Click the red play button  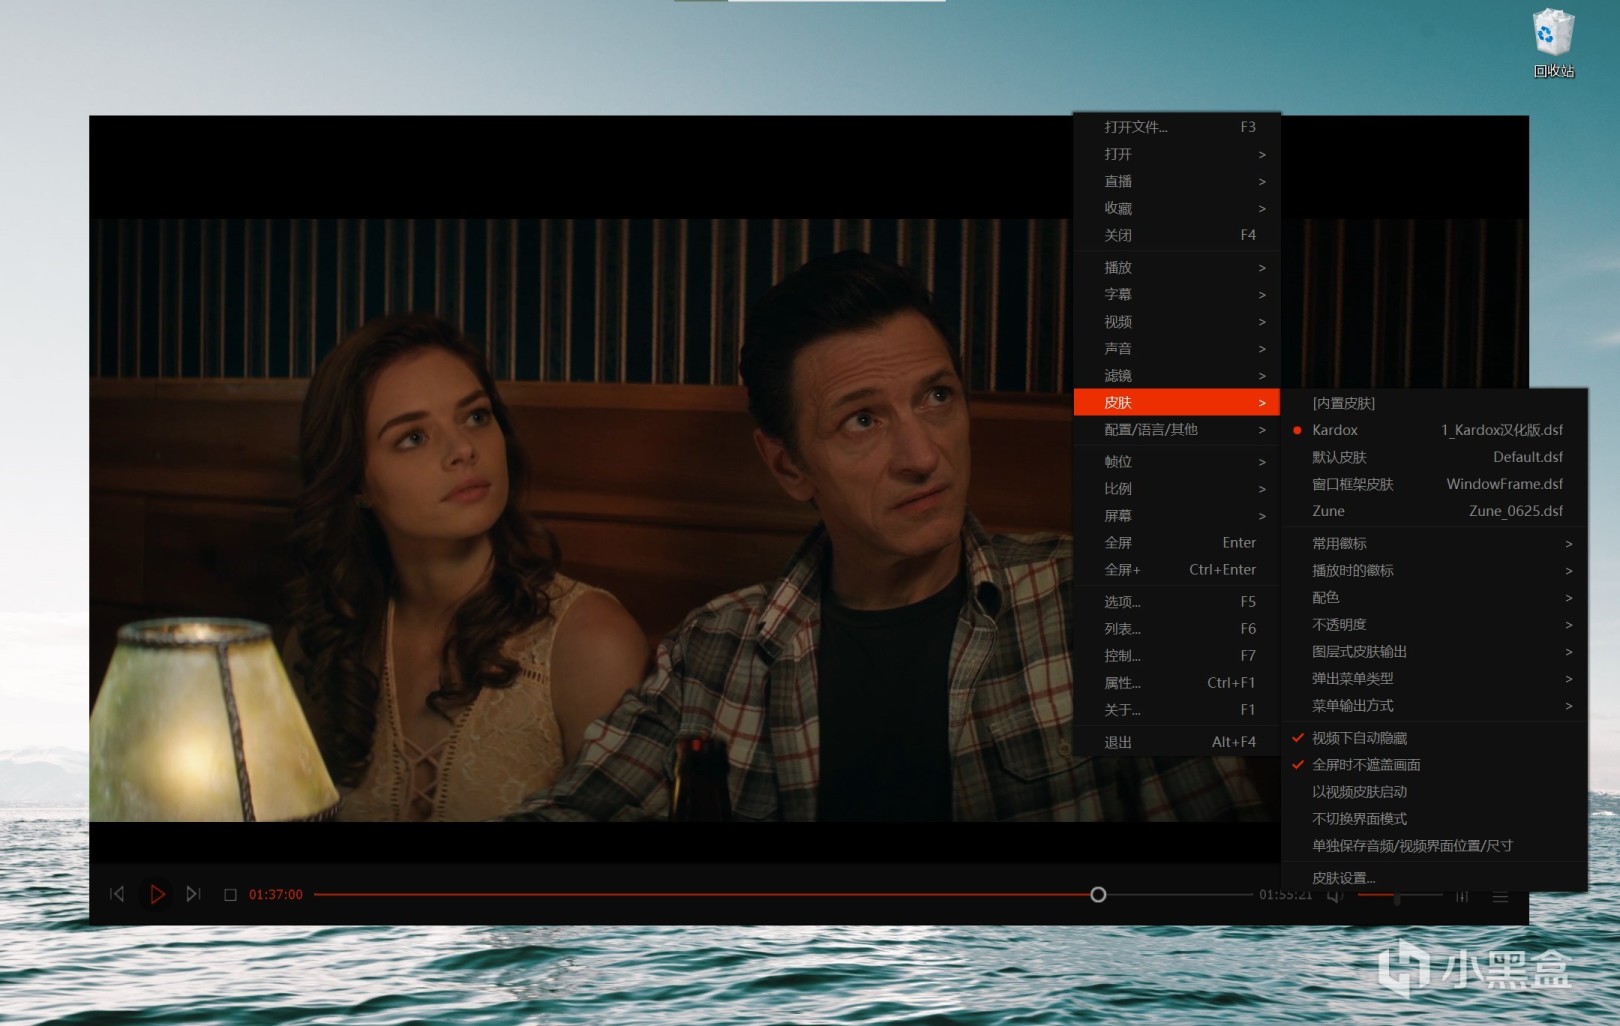157,894
